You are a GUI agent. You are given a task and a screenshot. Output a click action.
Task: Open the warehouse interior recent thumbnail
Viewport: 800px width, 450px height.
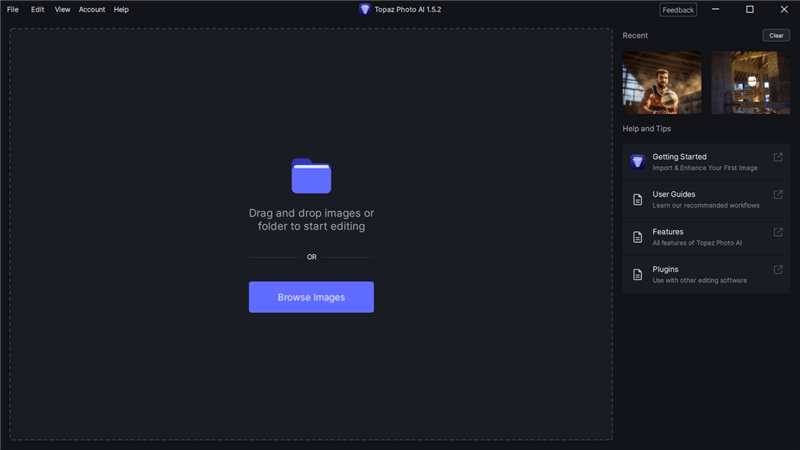[x=751, y=83]
